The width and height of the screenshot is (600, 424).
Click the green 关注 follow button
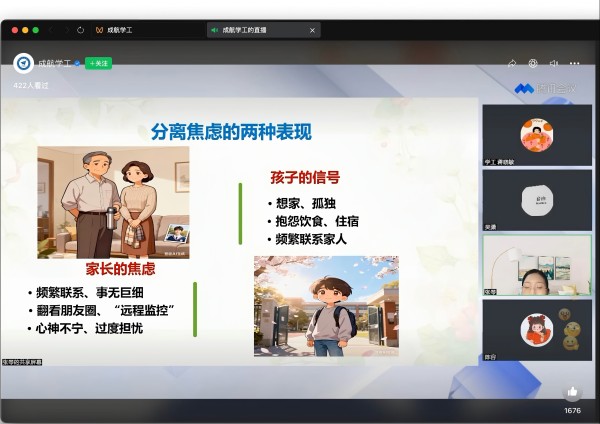click(x=99, y=63)
